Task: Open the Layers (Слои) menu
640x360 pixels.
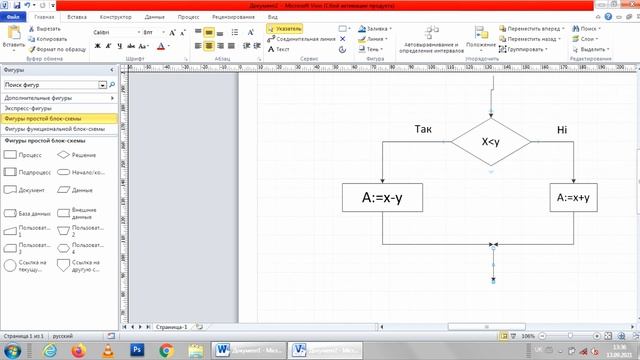Action: (x=585, y=39)
